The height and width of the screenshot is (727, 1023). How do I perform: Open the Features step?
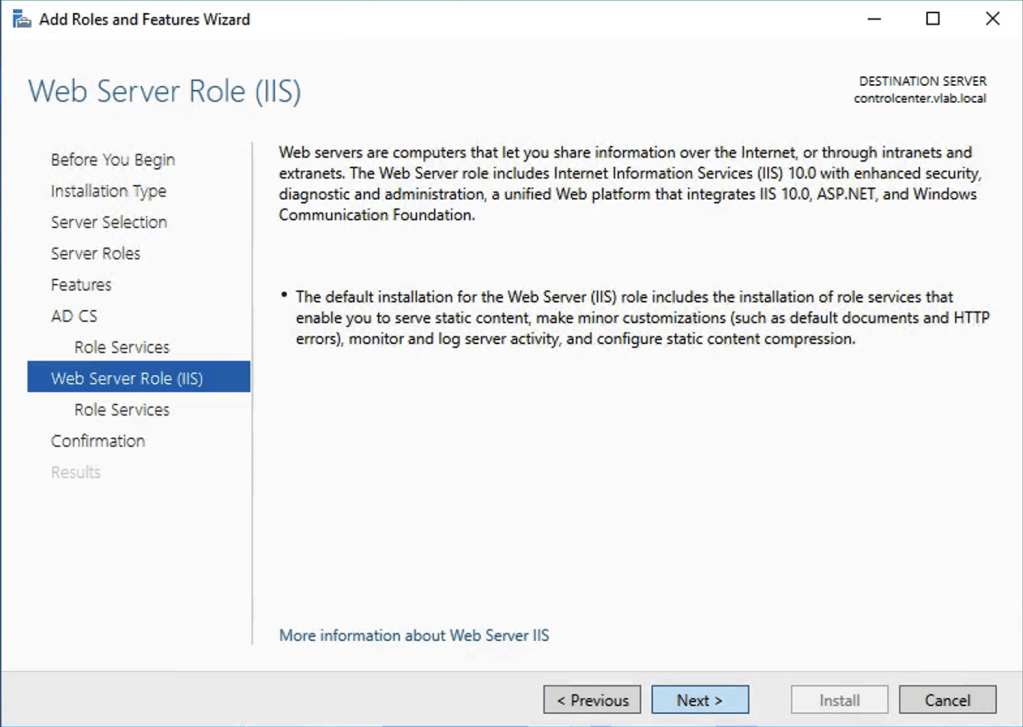[x=81, y=285]
